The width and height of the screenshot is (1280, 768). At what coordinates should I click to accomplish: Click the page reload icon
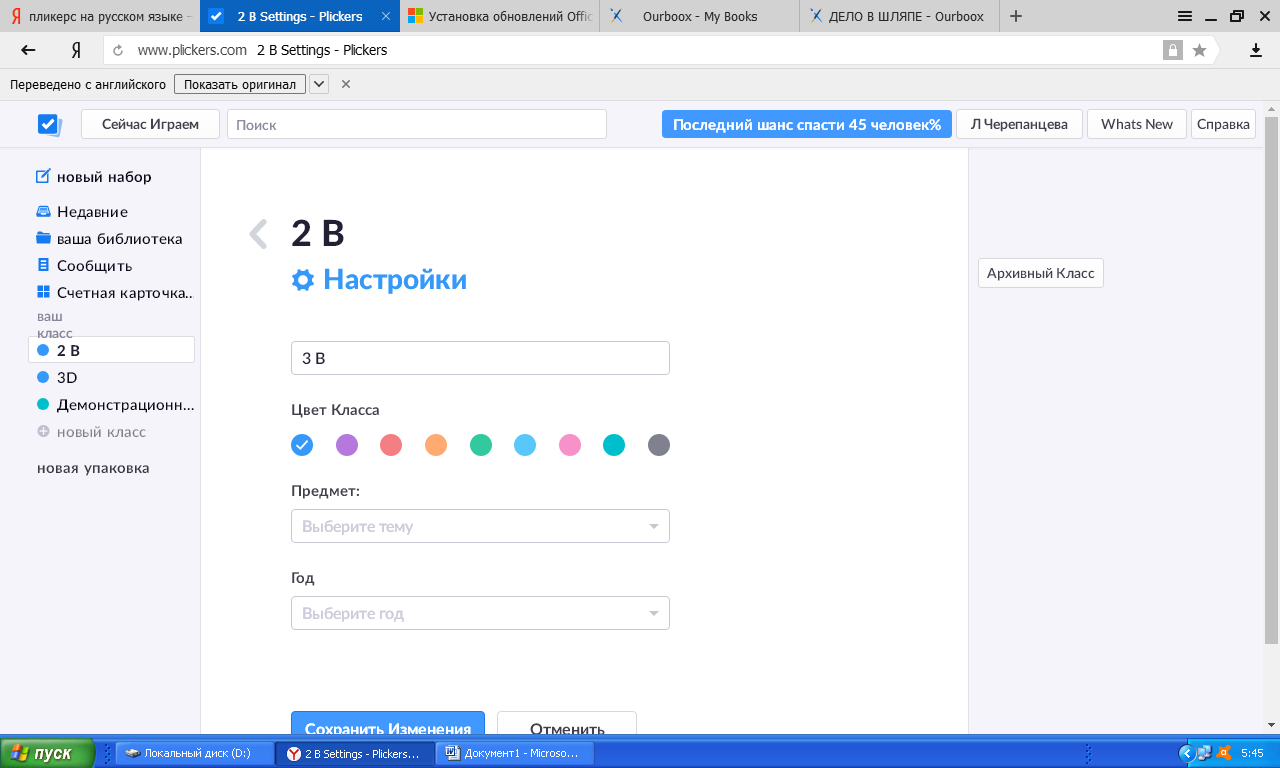point(118,50)
